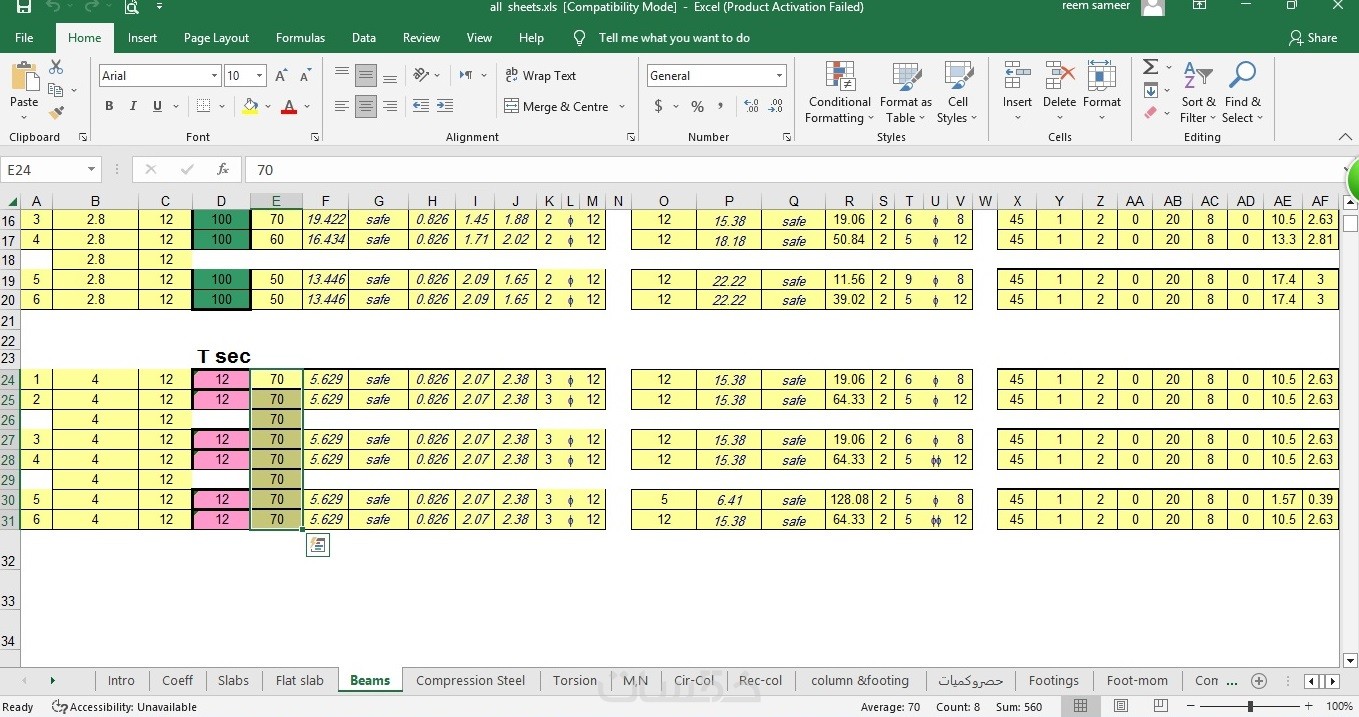Toggle Bold formatting
Screen dimensions: 1359x717
[109, 106]
